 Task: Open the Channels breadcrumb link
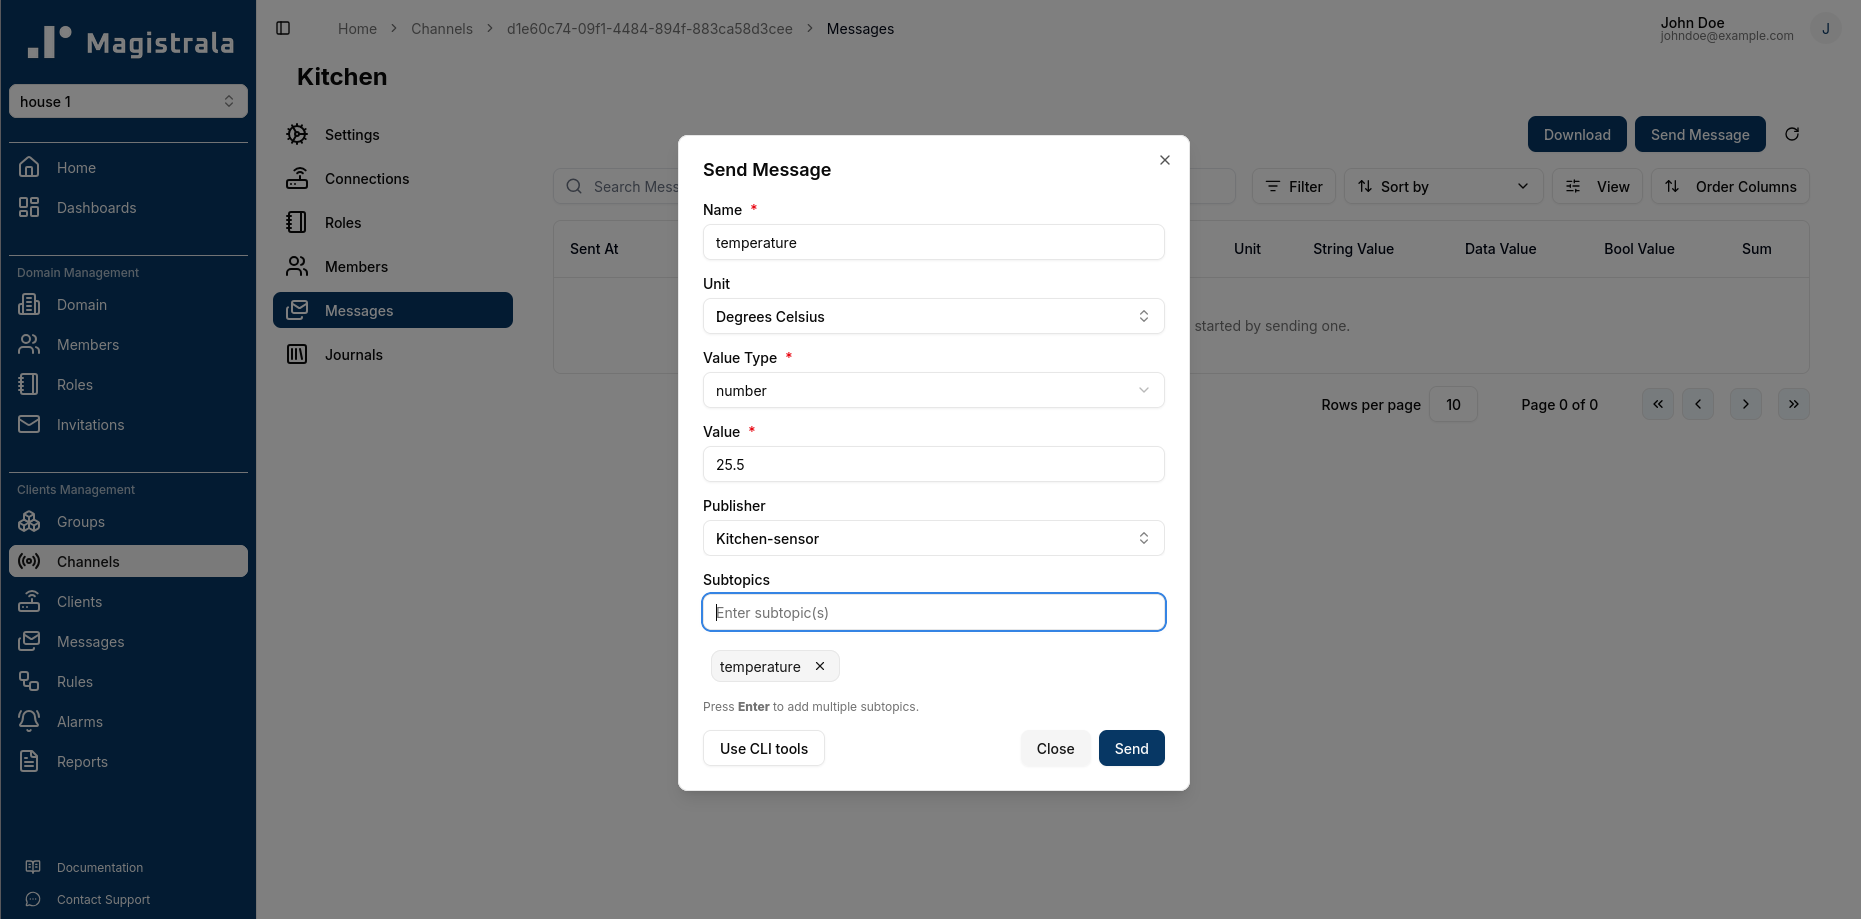pos(441,28)
